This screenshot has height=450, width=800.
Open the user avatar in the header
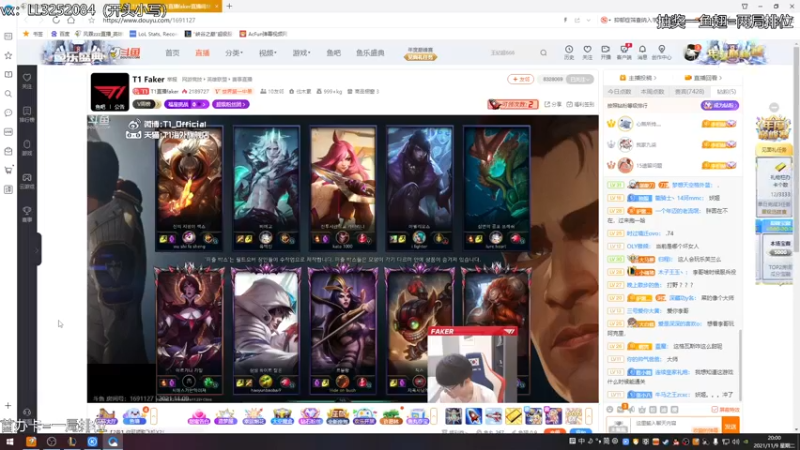tap(691, 53)
